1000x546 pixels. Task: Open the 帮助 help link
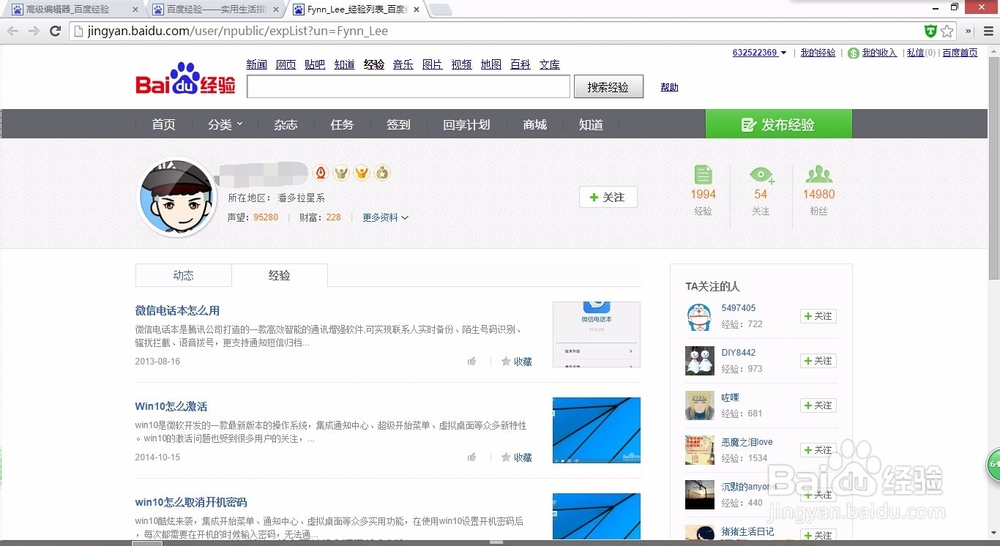pos(669,87)
